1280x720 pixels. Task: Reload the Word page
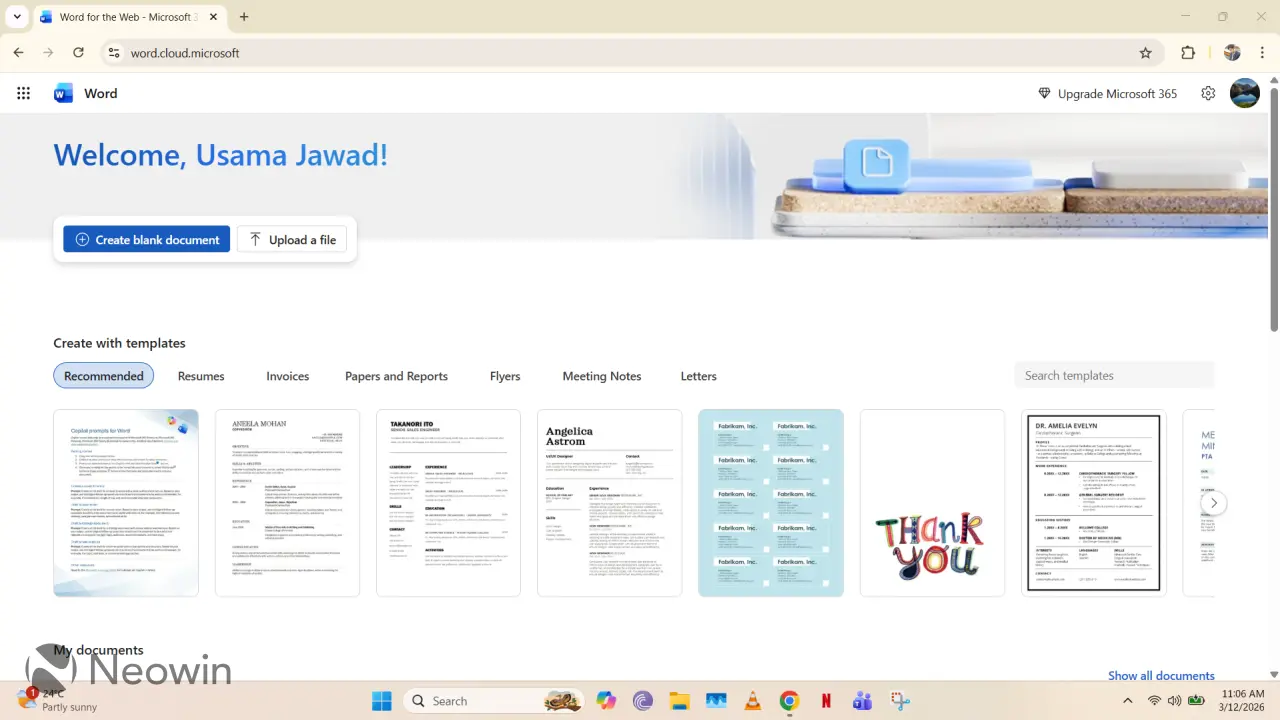click(x=78, y=53)
